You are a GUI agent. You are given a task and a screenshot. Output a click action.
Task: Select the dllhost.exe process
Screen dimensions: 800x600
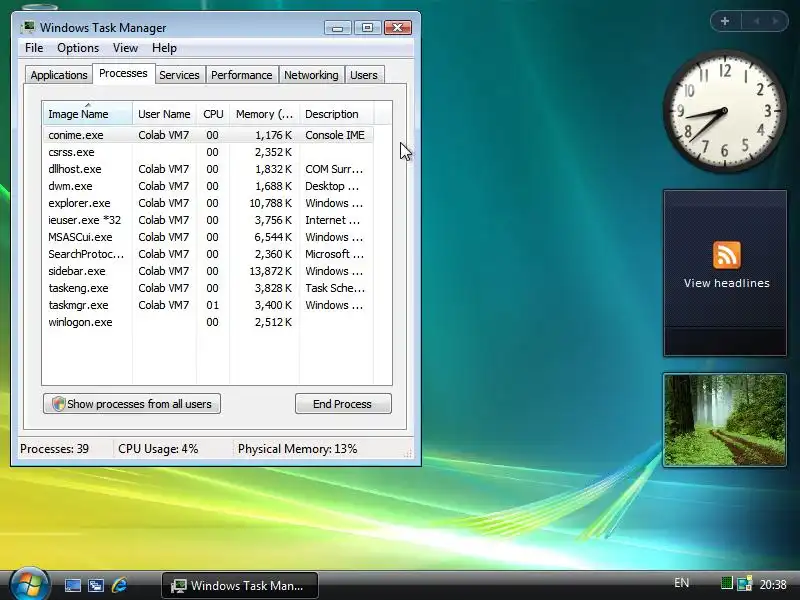208,169
